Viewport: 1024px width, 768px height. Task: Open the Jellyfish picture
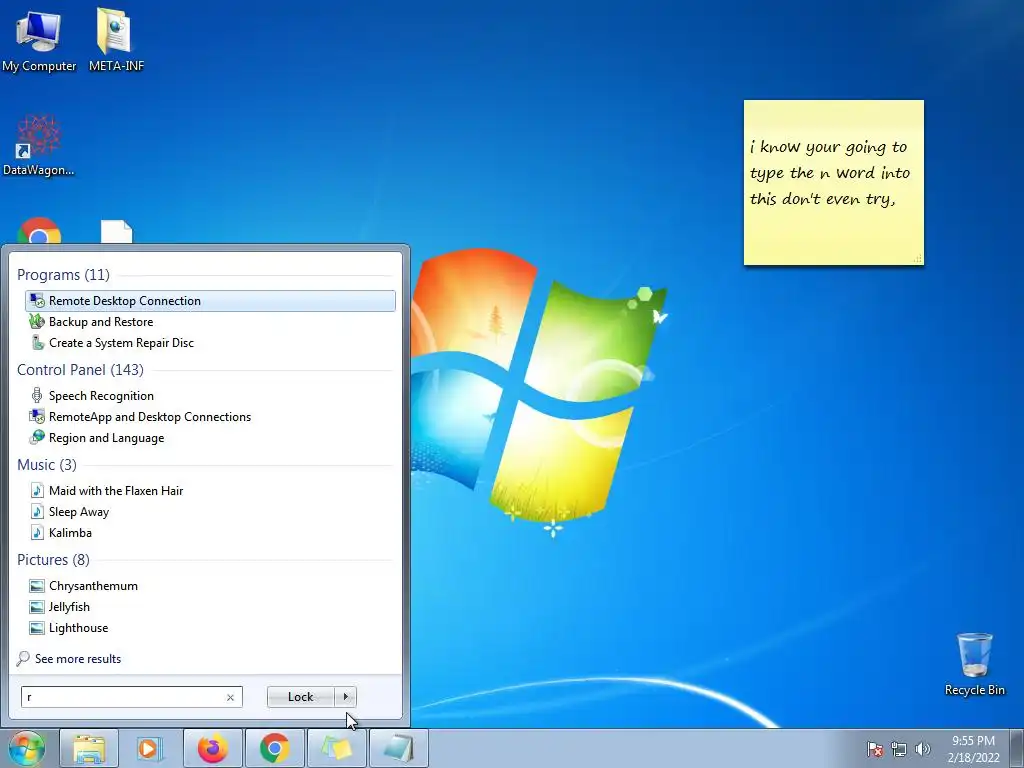(69, 607)
